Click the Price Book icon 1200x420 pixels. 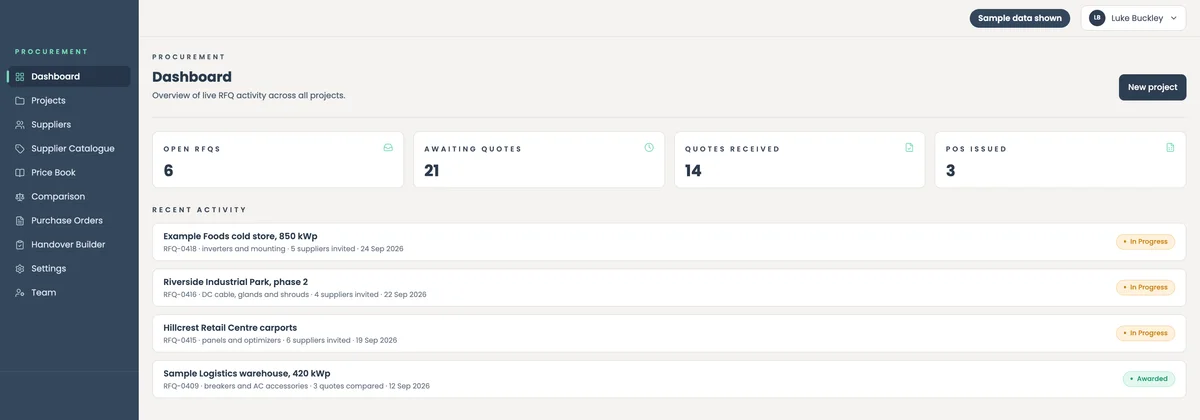tap(20, 173)
